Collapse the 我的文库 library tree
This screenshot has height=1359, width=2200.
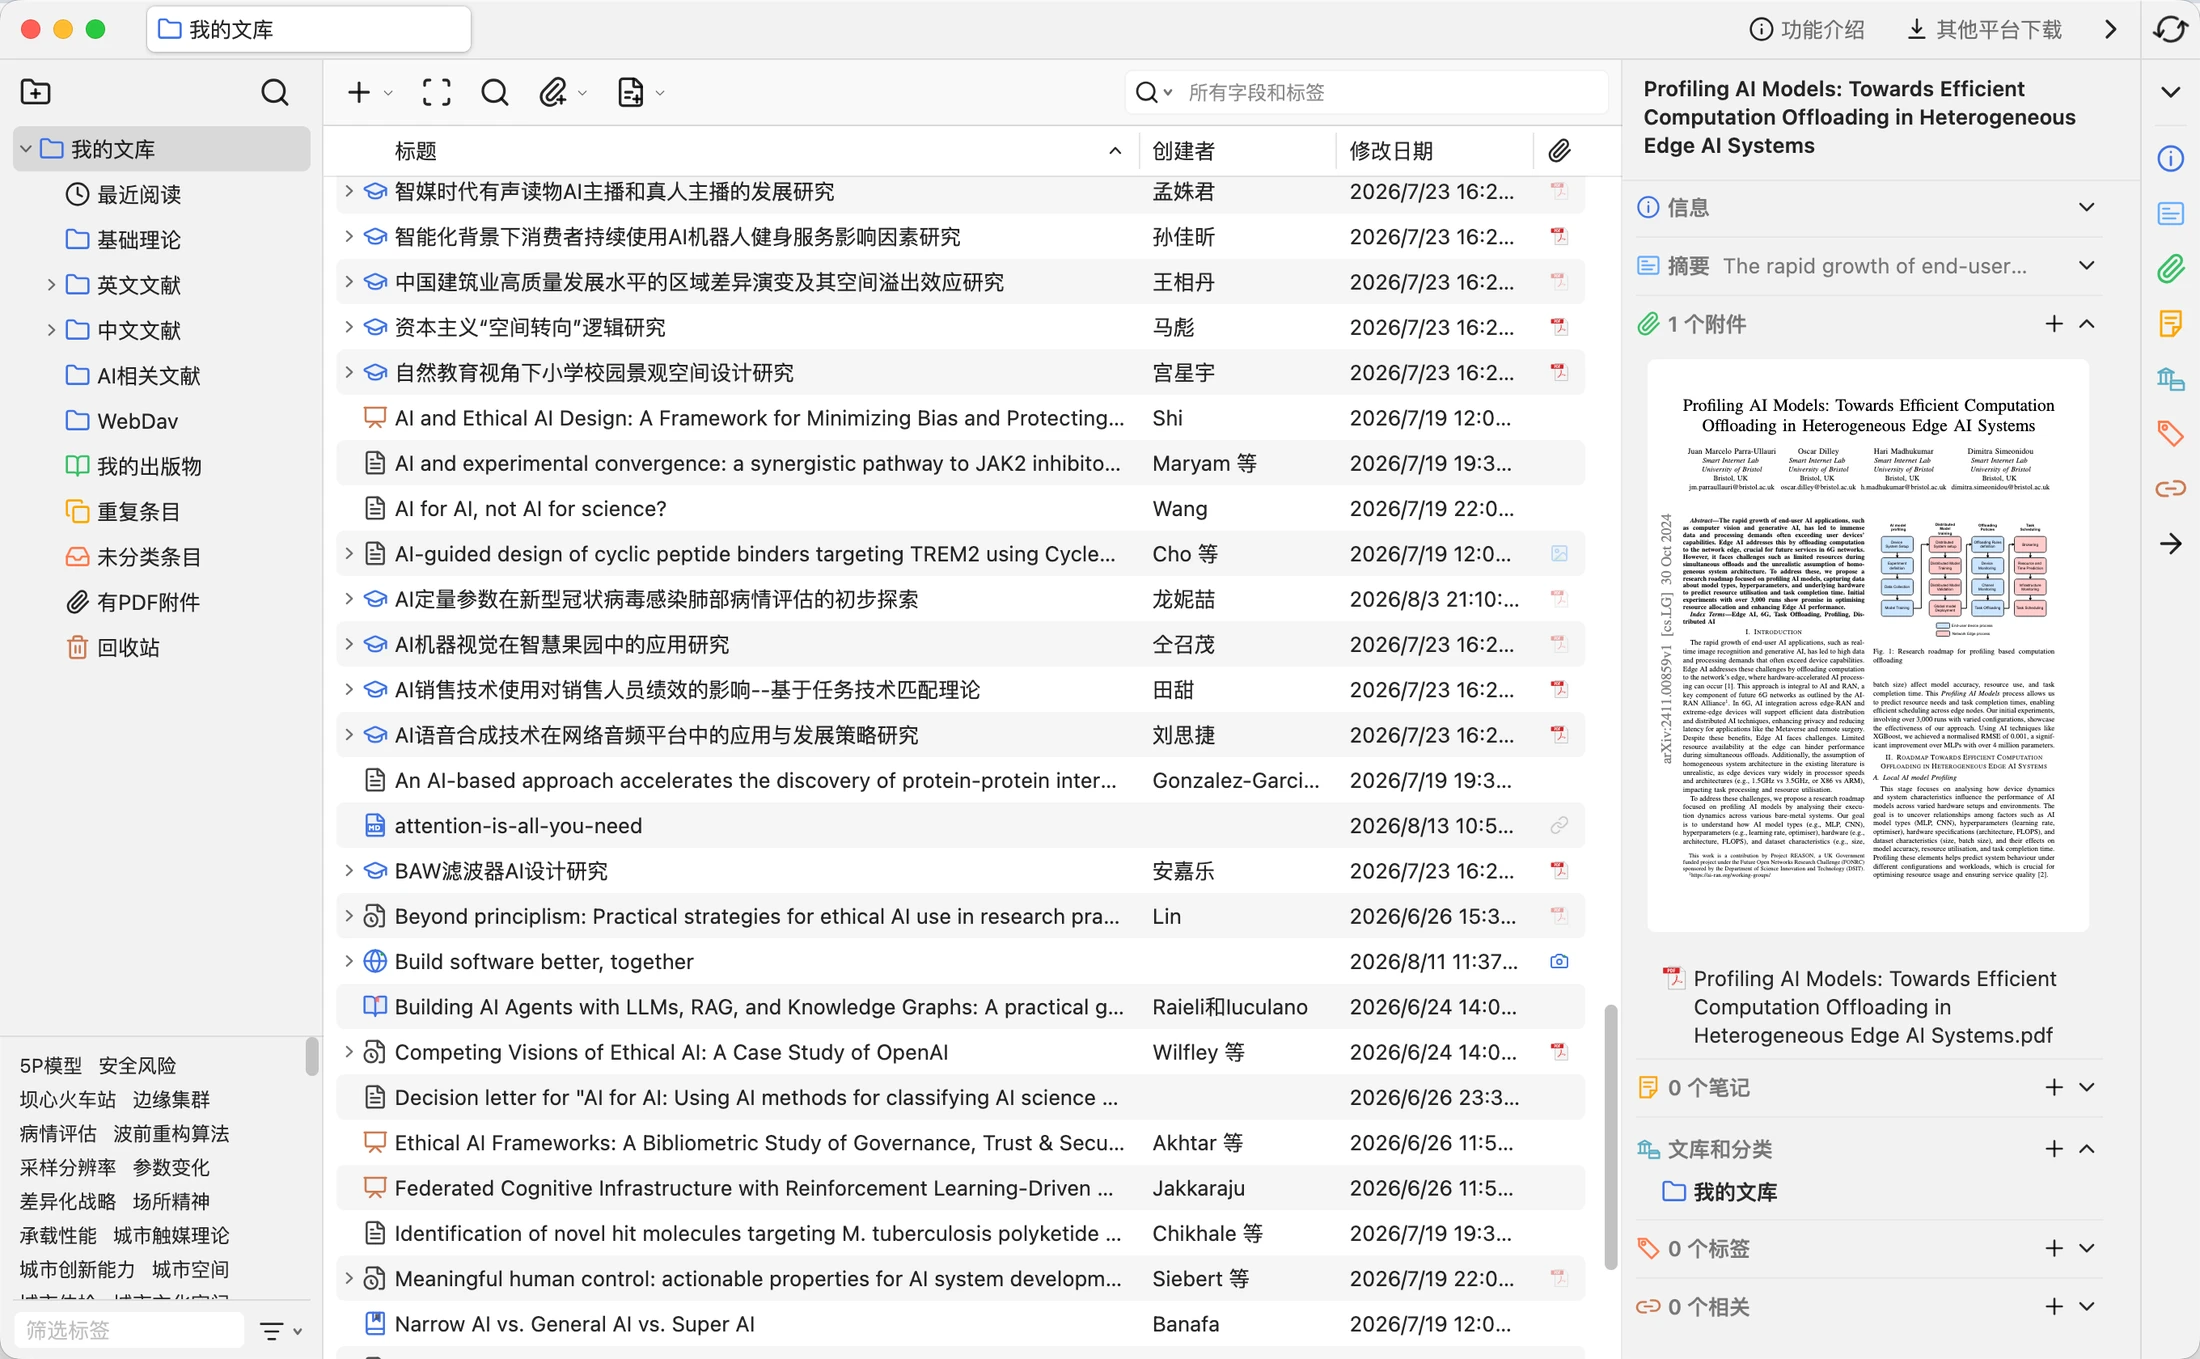[x=26, y=149]
